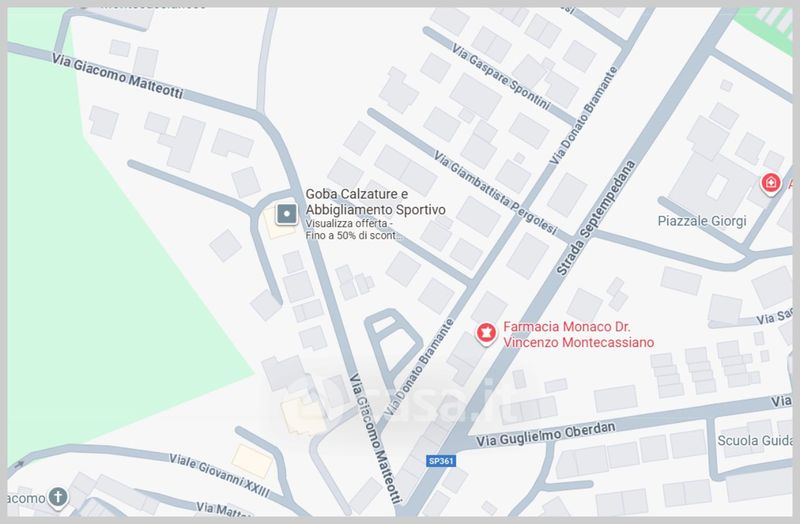Open Farmacia Monaco Dr. Vincenzo Montecassiano label
Screen dimensions: 800x524
[579, 334]
